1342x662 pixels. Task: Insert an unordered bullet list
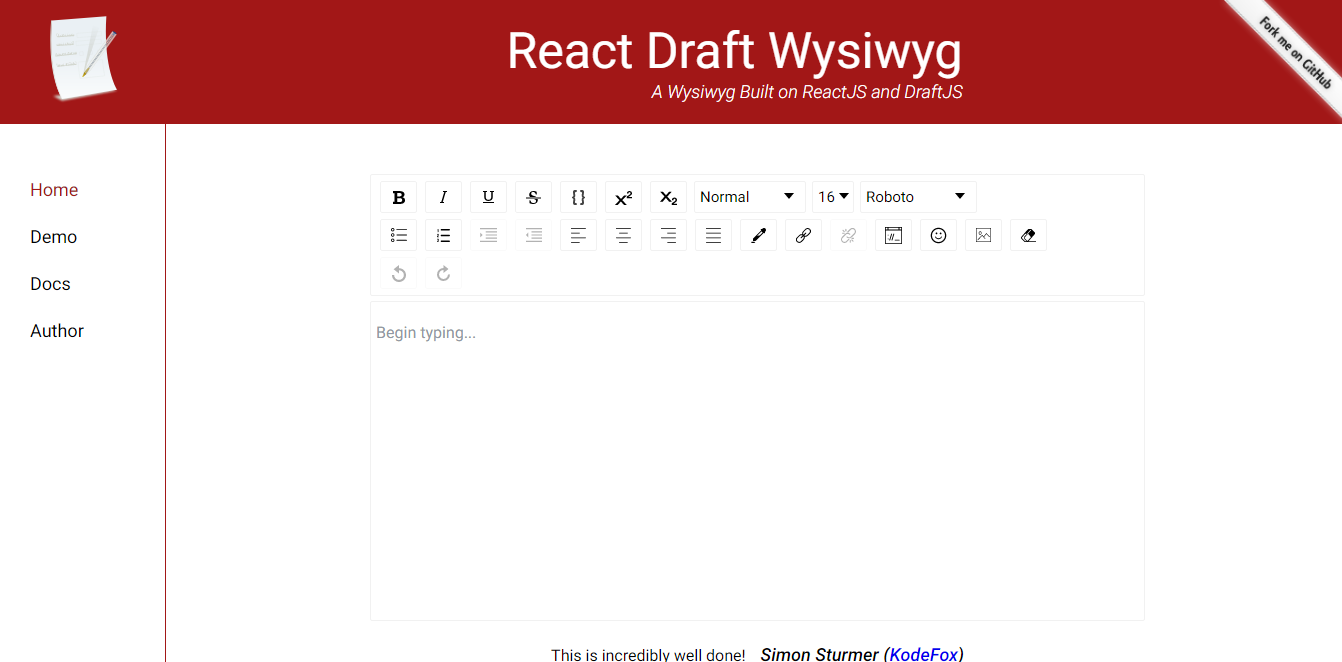pos(398,235)
